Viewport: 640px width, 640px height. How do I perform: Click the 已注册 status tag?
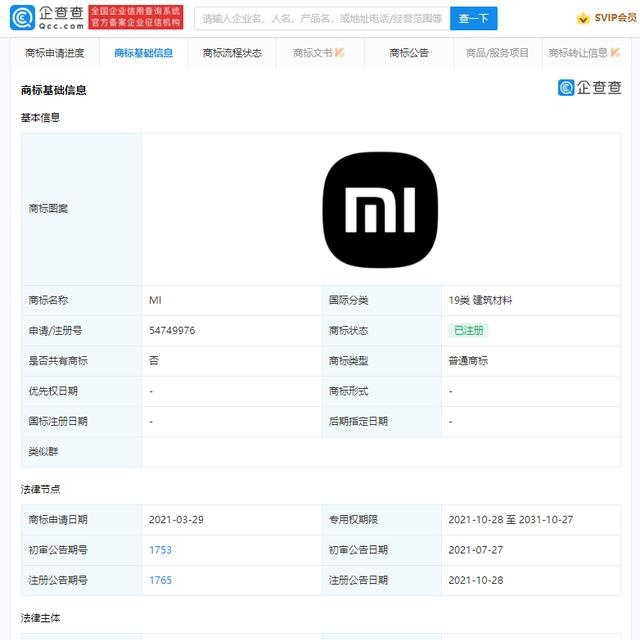point(469,330)
